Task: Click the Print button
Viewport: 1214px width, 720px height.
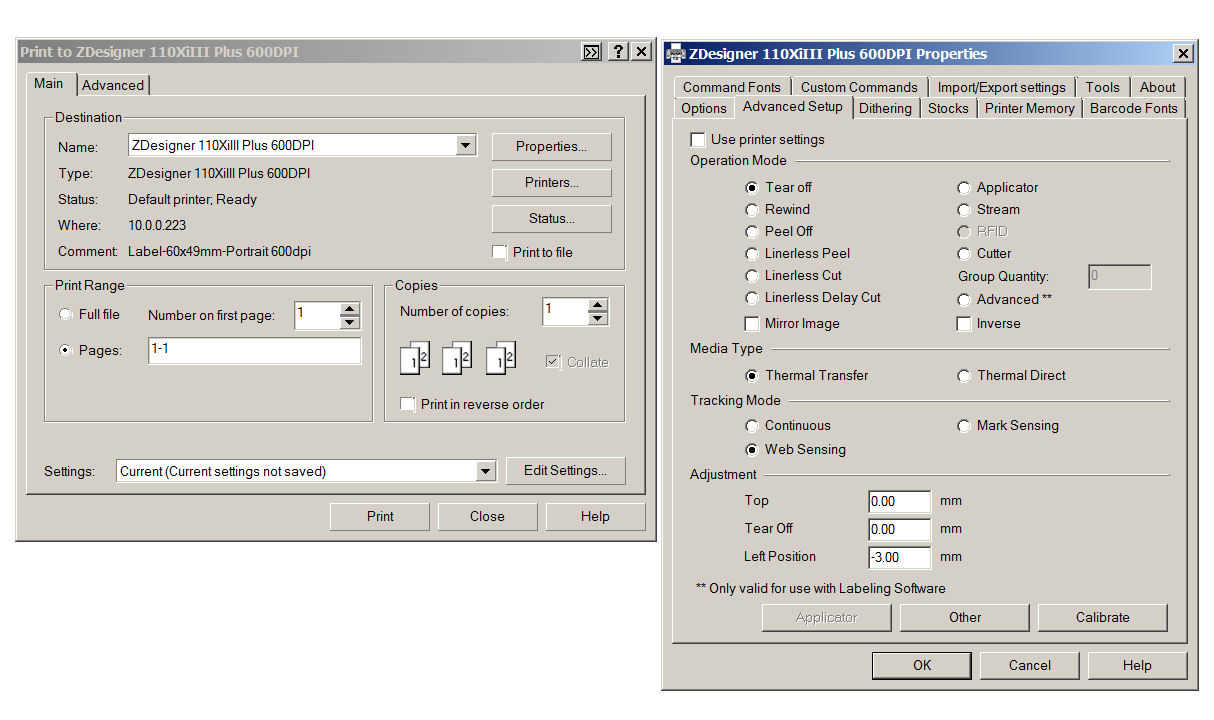Action: click(380, 516)
